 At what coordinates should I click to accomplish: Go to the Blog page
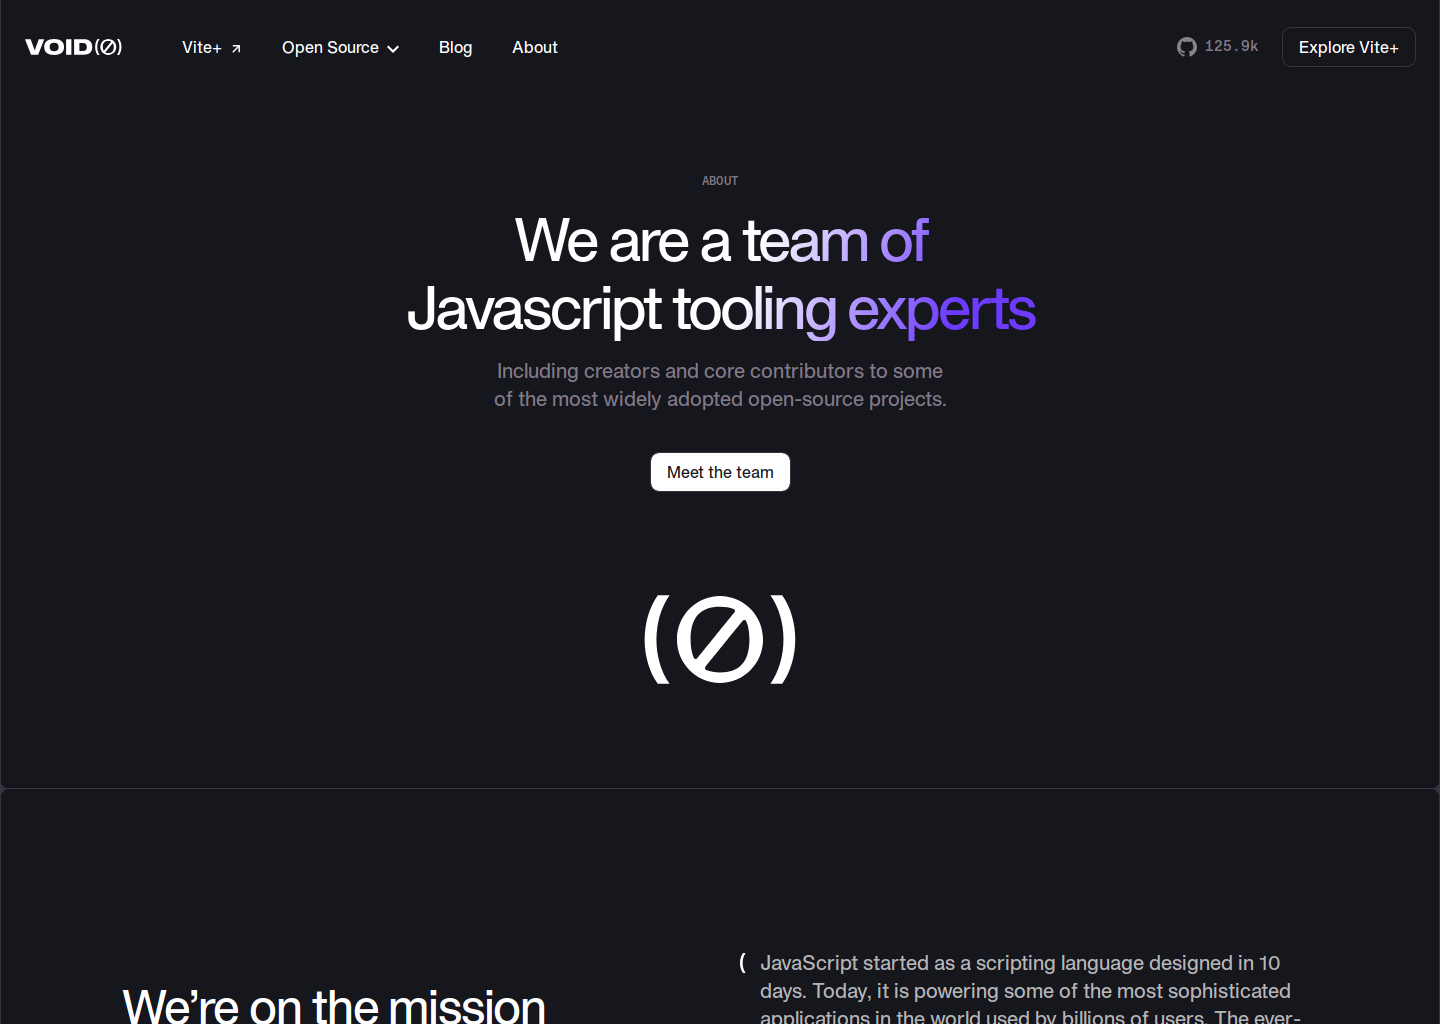(x=455, y=47)
